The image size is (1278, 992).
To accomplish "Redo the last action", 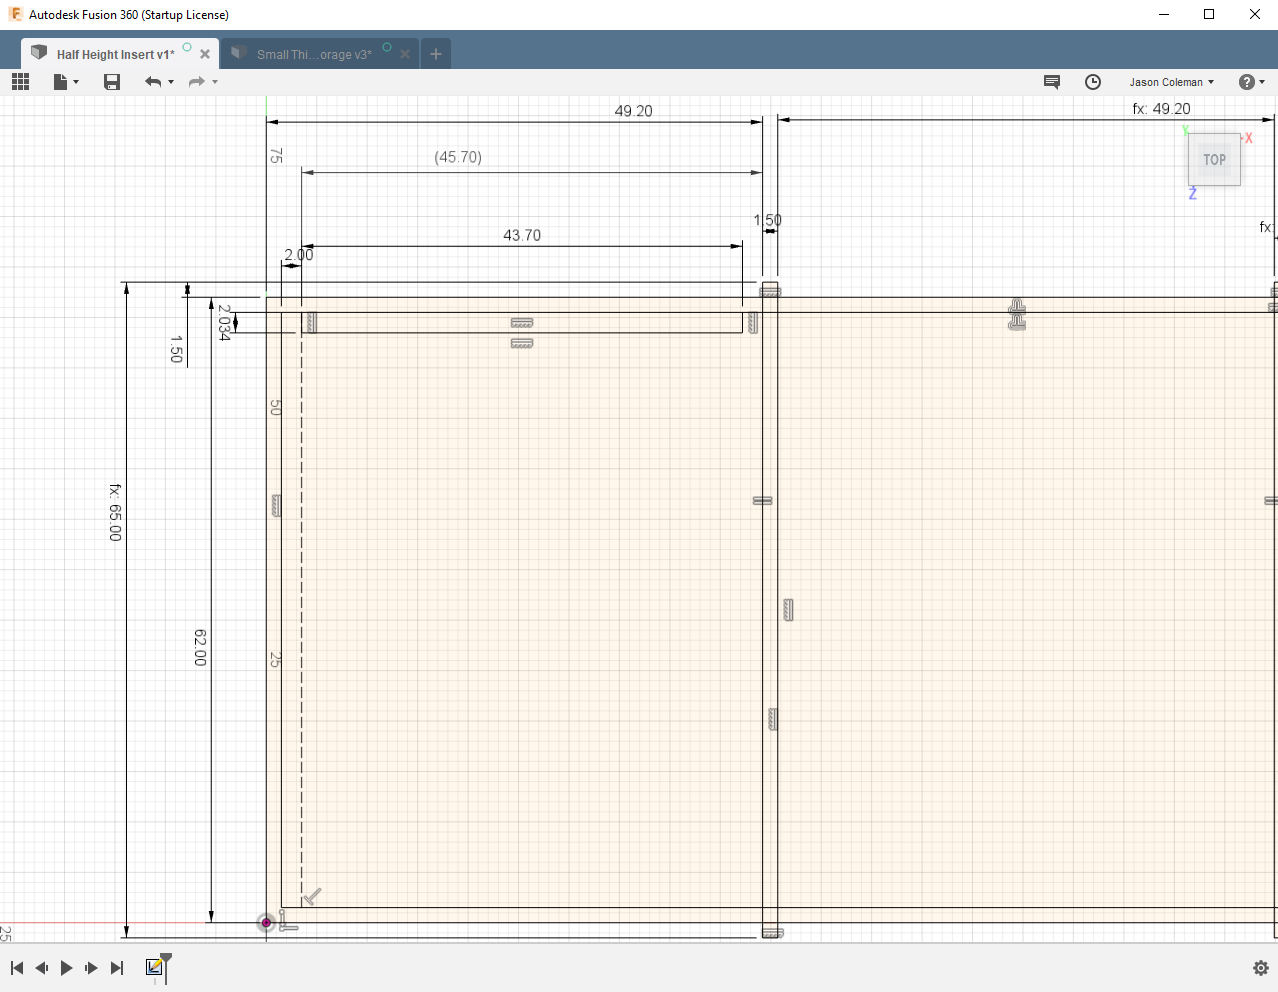I will click(x=198, y=82).
